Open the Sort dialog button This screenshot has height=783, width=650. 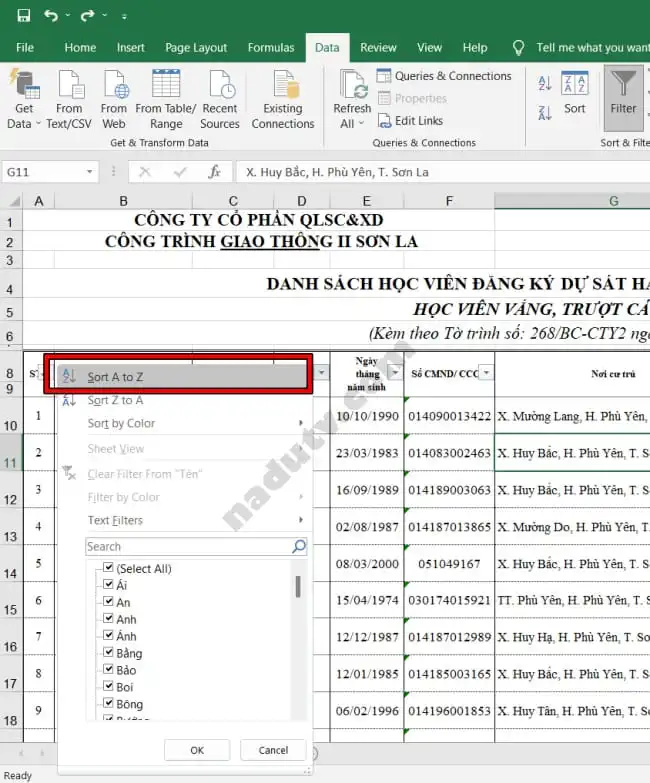pyautogui.click(x=575, y=93)
